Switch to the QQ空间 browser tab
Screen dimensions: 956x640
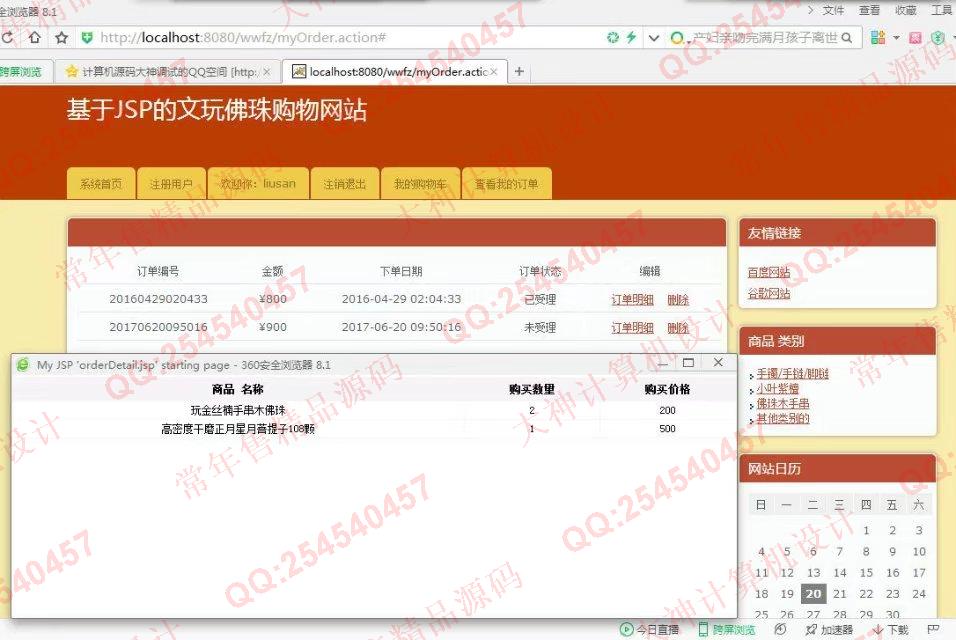click(168, 72)
